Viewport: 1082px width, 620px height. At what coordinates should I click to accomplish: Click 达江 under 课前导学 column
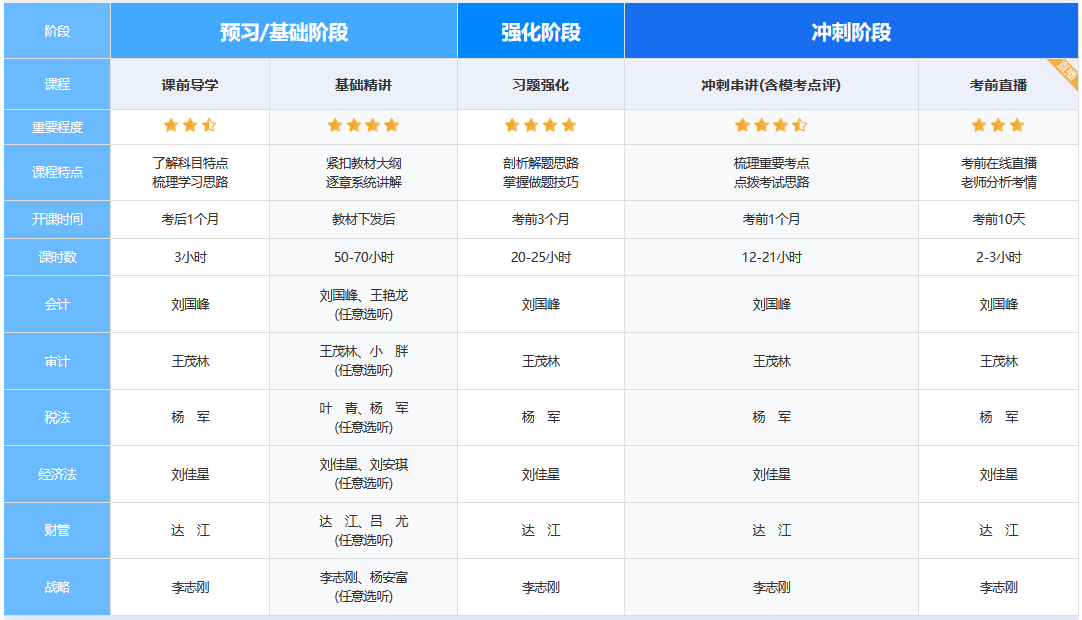coord(190,530)
